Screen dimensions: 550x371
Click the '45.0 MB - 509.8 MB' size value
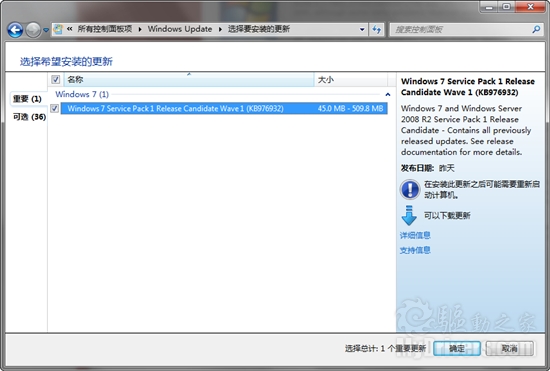click(350, 108)
